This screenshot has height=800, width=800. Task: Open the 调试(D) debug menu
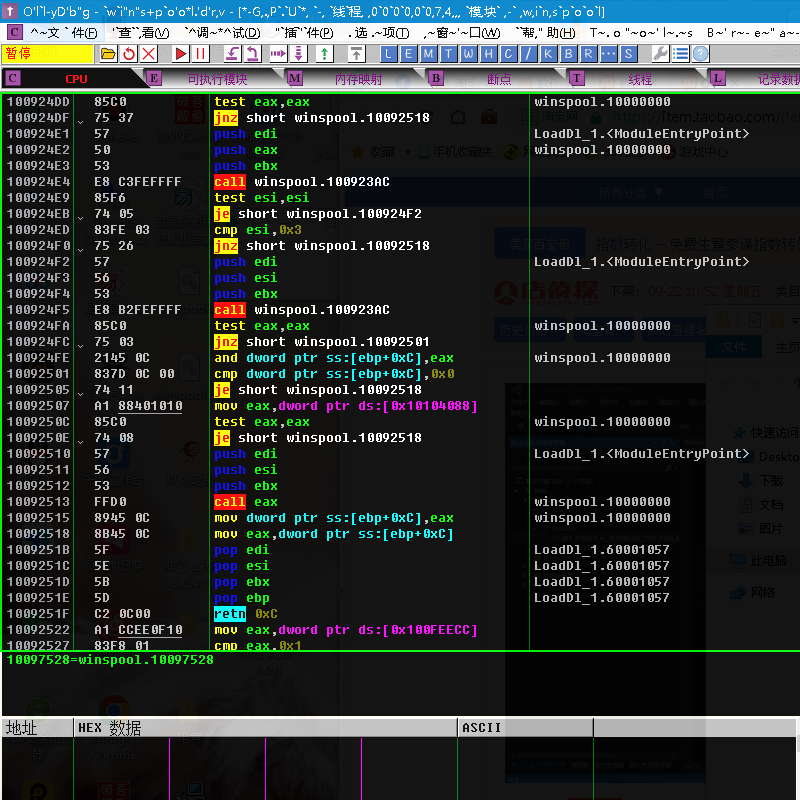coord(222,32)
